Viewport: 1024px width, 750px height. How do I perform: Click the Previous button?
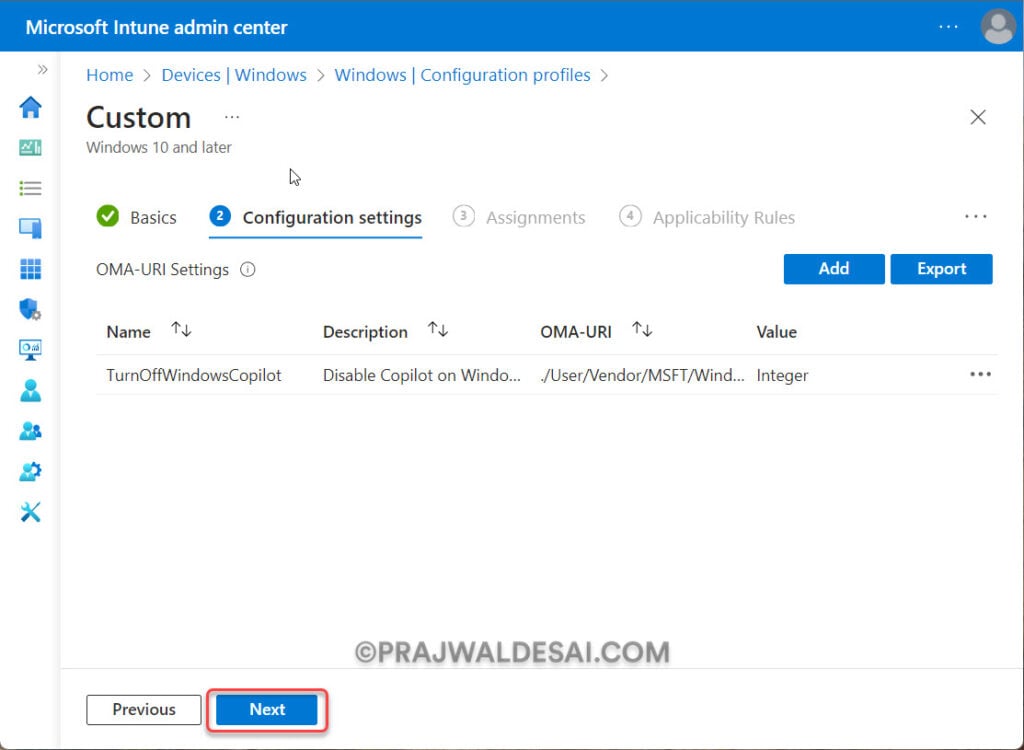point(144,709)
